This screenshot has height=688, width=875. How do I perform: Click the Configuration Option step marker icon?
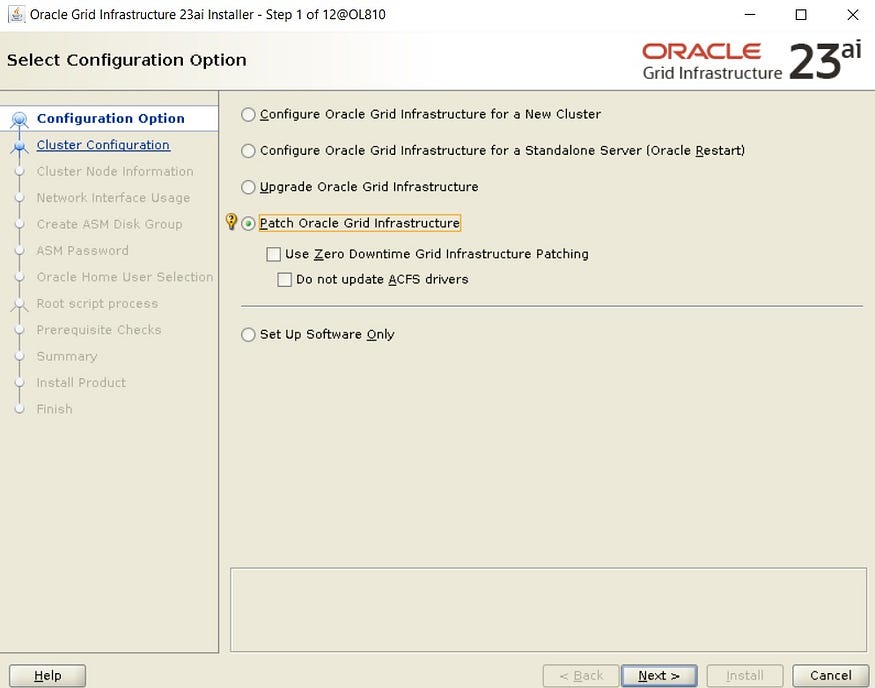pos(20,119)
